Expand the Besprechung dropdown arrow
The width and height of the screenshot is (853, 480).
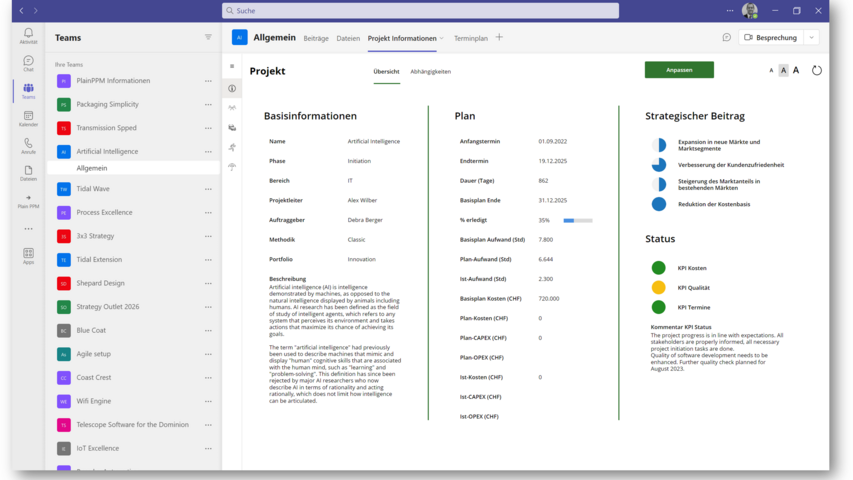(x=811, y=38)
